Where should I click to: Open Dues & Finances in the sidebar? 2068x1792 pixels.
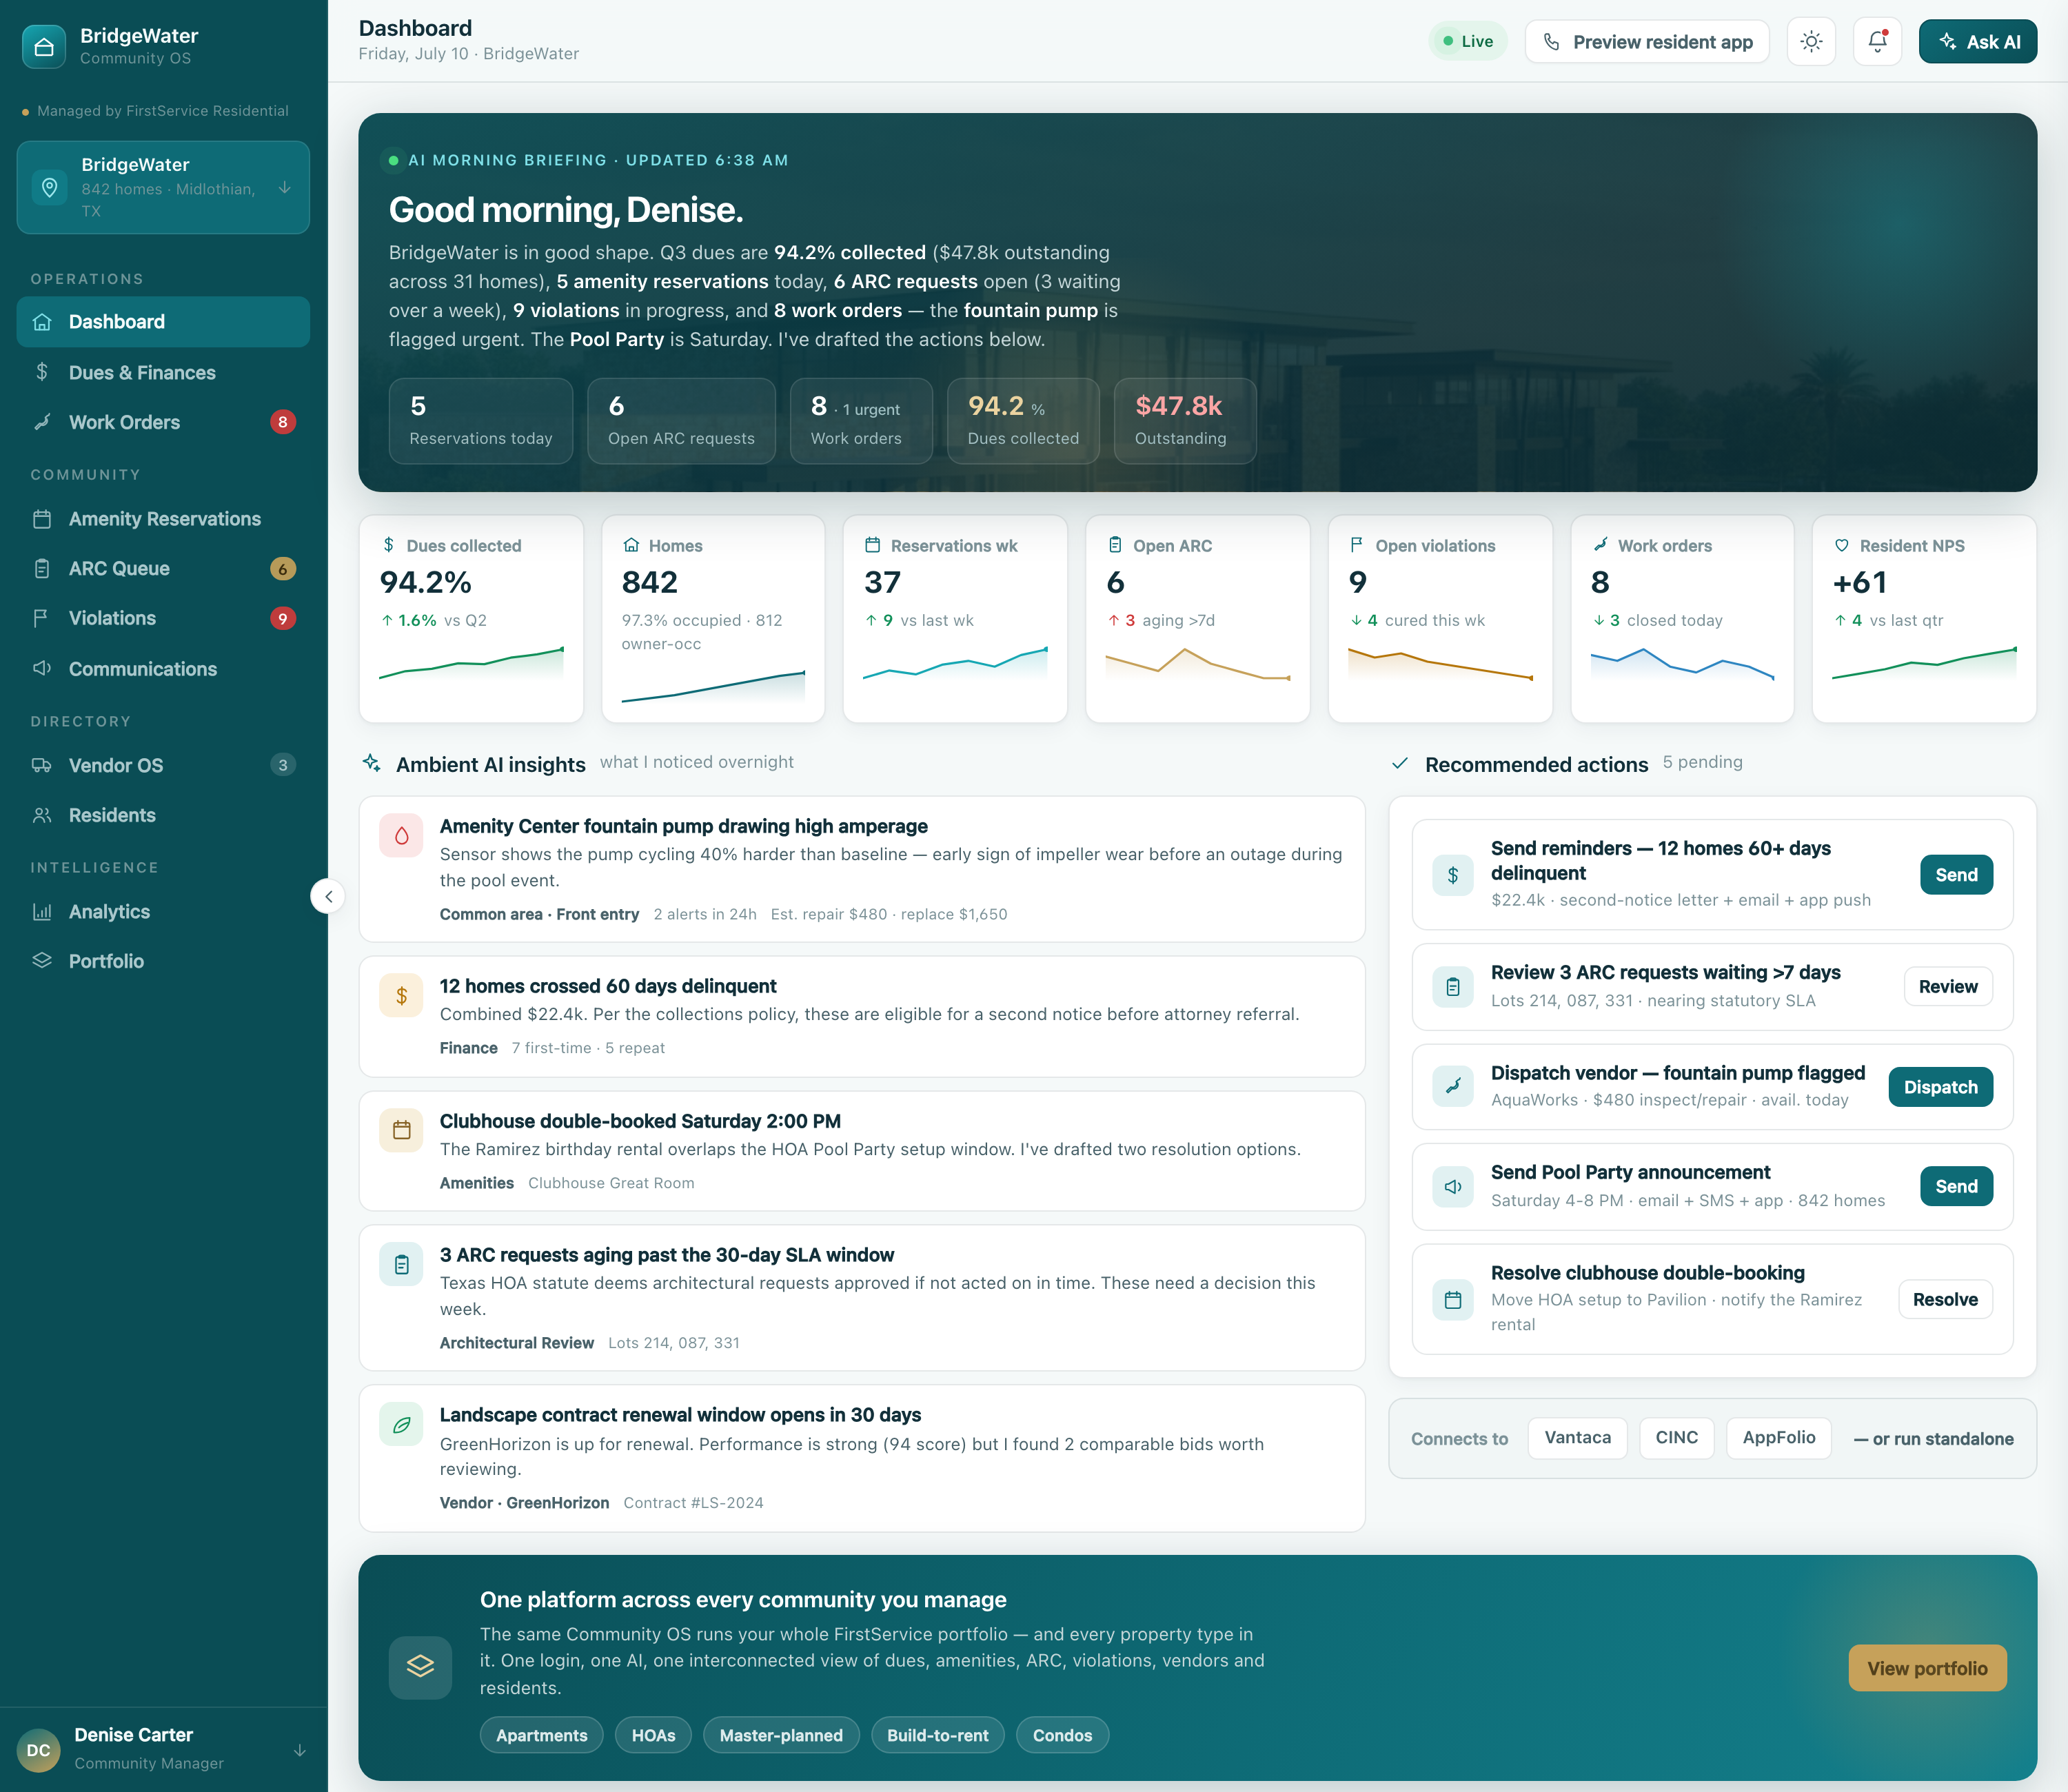click(163, 372)
